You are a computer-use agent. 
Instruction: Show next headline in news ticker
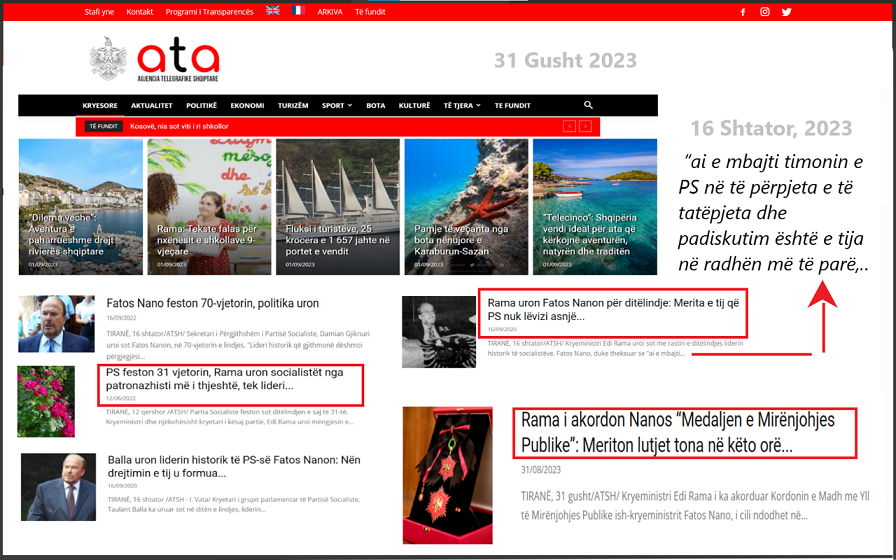coord(585,126)
